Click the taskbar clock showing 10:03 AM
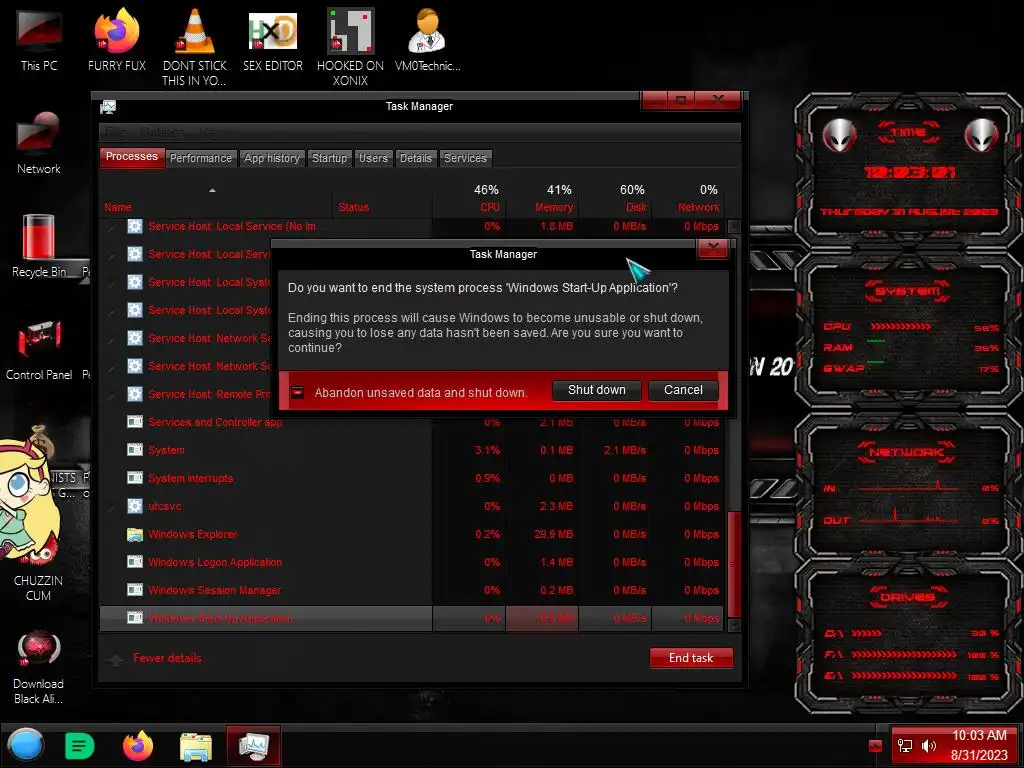 [x=978, y=745]
